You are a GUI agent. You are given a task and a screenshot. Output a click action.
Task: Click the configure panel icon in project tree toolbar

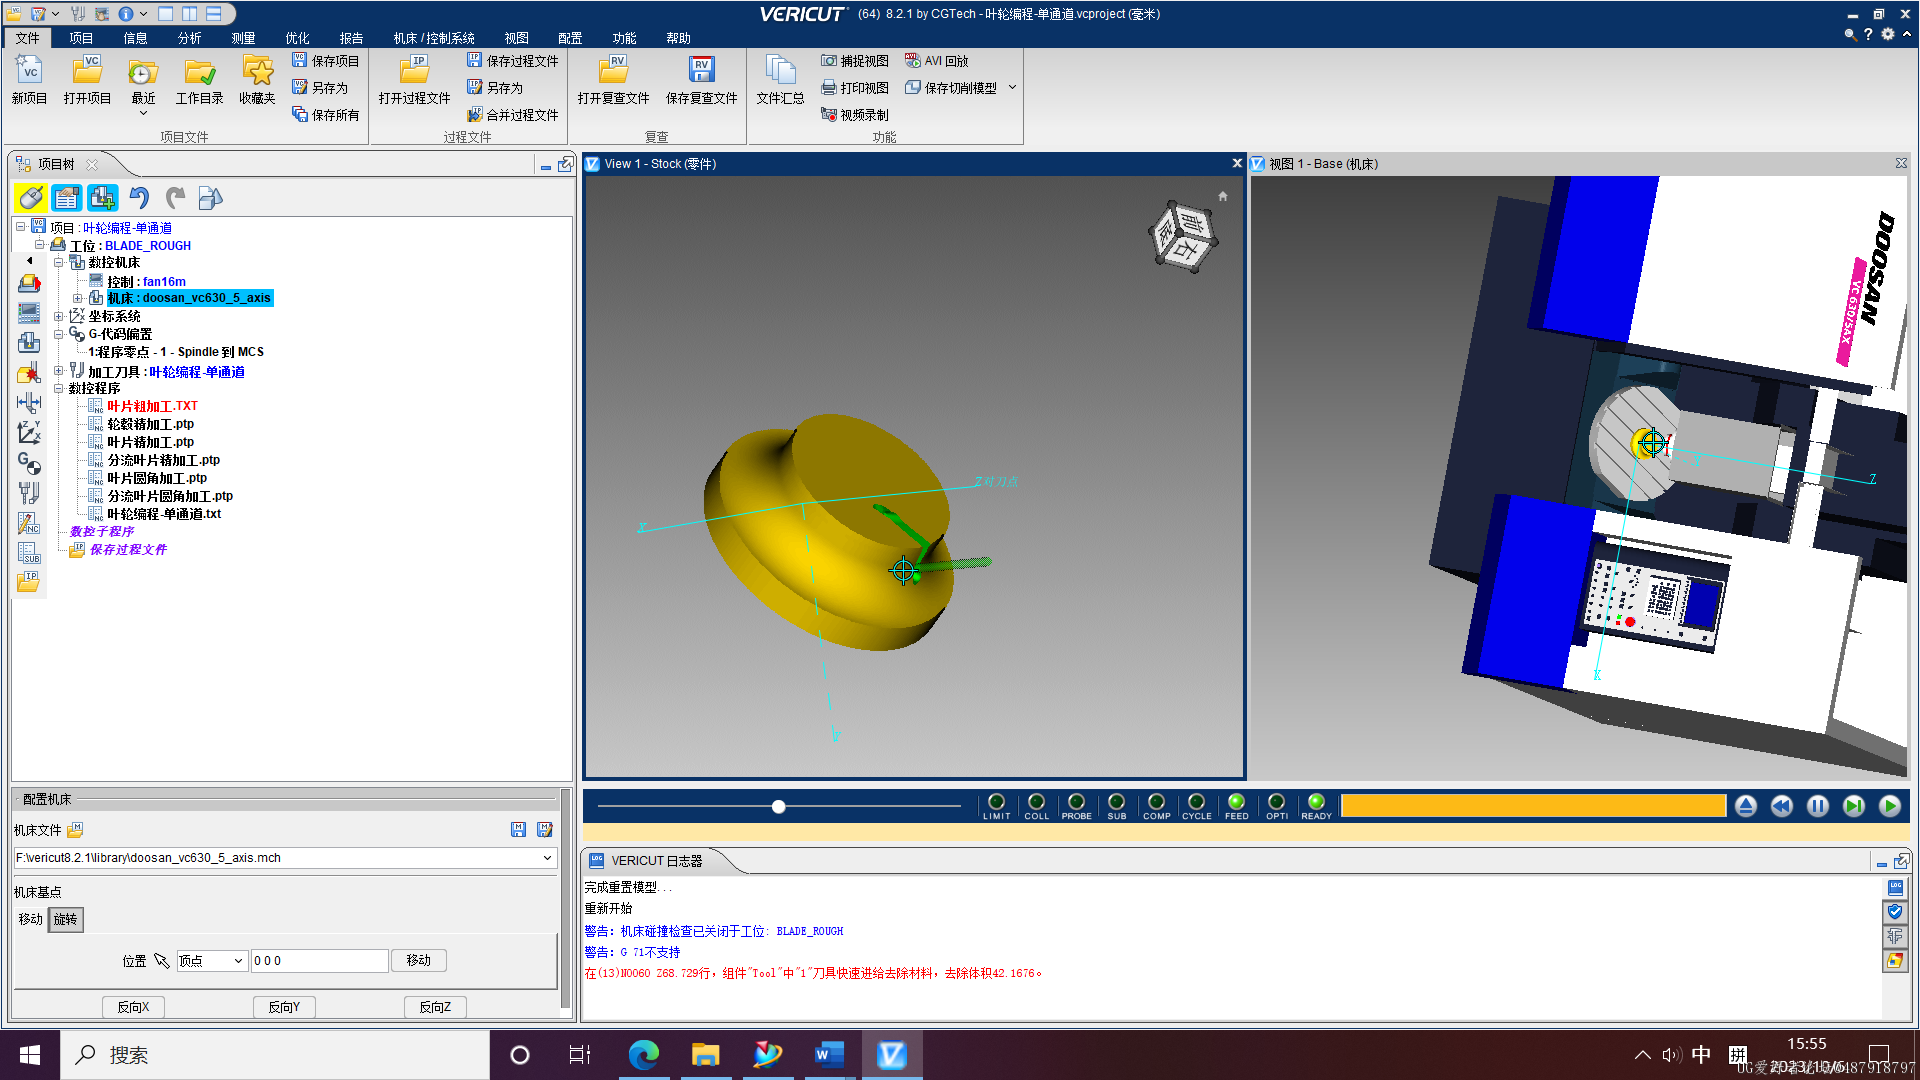click(66, 198)
